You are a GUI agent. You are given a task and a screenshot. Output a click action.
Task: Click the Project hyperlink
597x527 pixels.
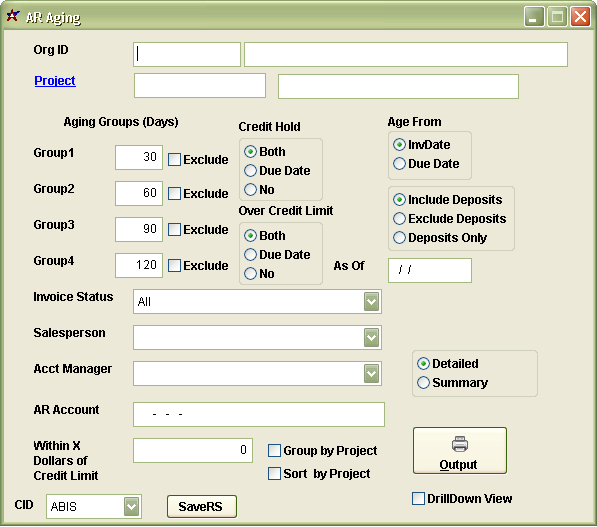point(55,81)
